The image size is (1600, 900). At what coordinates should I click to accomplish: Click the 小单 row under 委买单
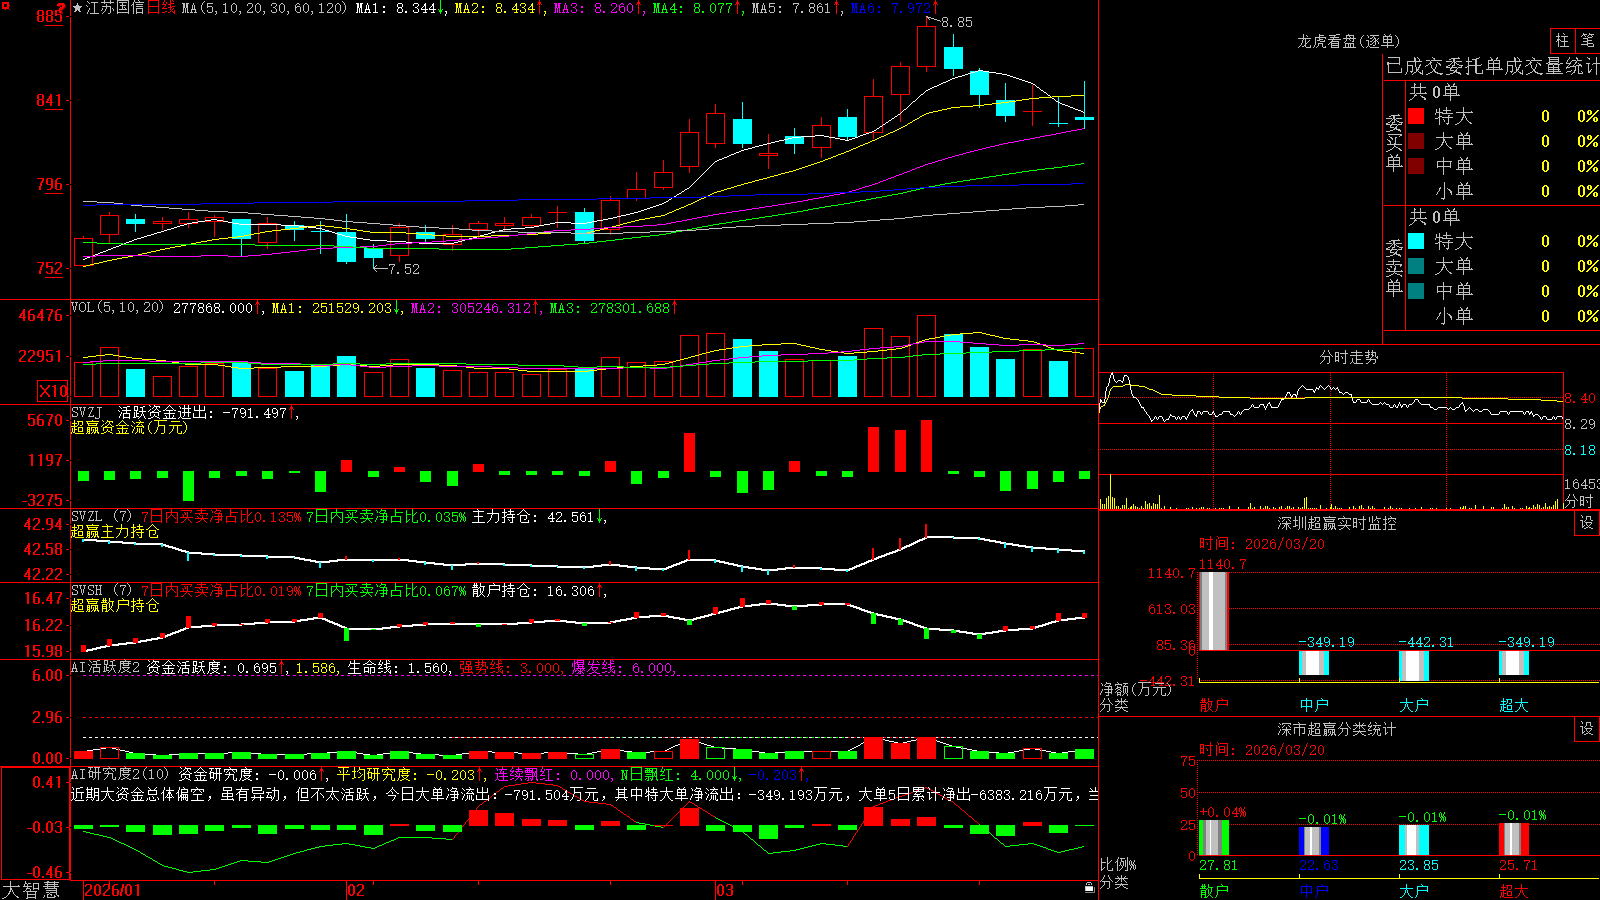1502,190
